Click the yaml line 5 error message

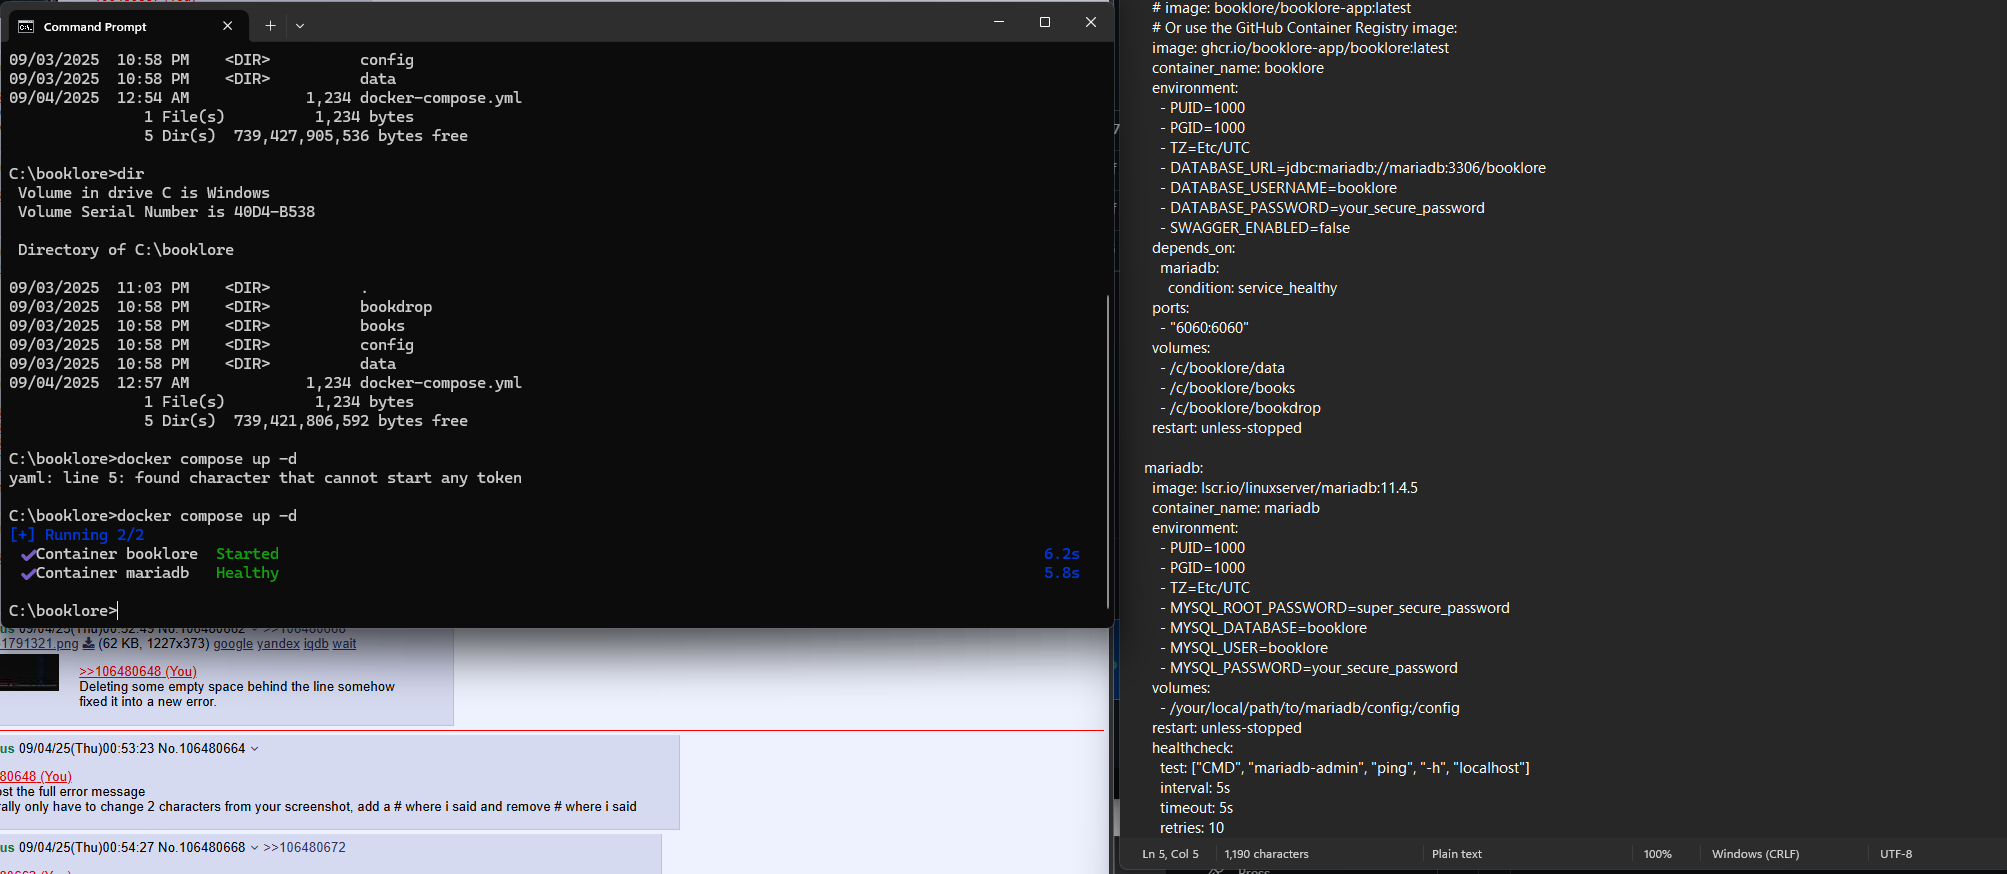[265, 478]
